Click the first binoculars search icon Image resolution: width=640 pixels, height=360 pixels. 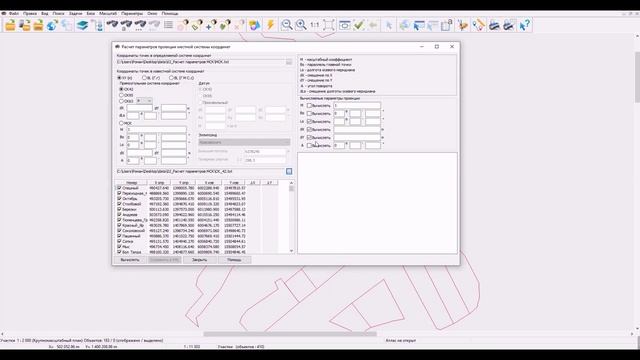tap(112, 25)
